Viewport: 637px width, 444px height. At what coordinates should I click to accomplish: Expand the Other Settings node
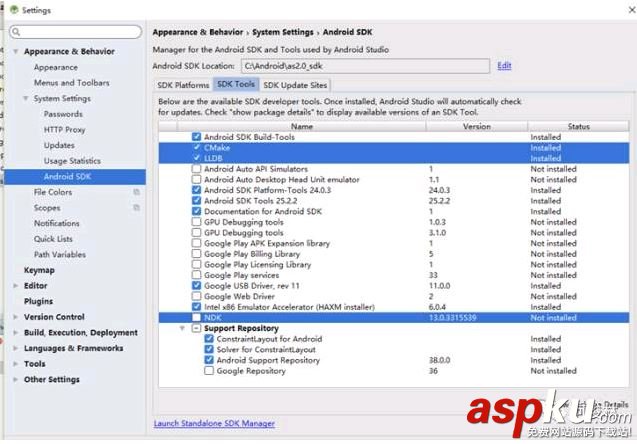16,379
